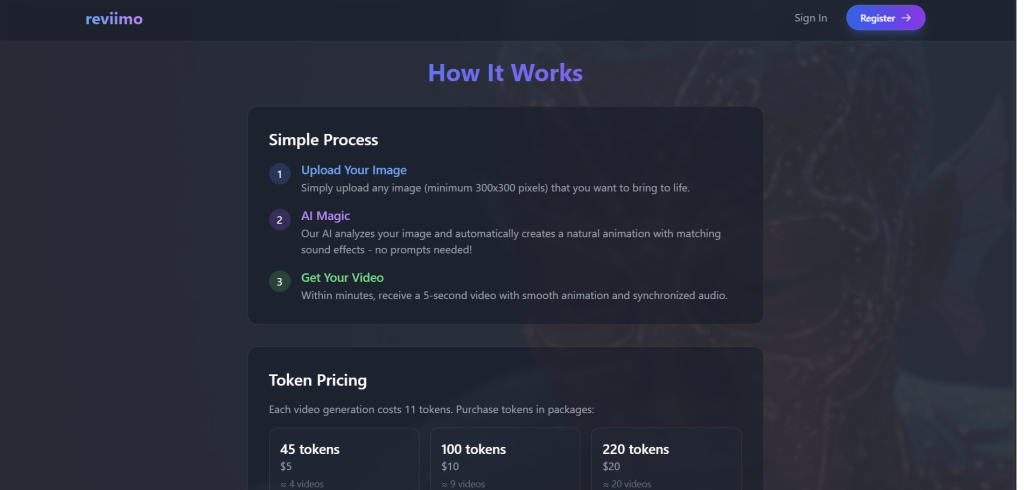Select the Get Your Video title
Viewport: 1024px width, 490px height.
point(342,278)
